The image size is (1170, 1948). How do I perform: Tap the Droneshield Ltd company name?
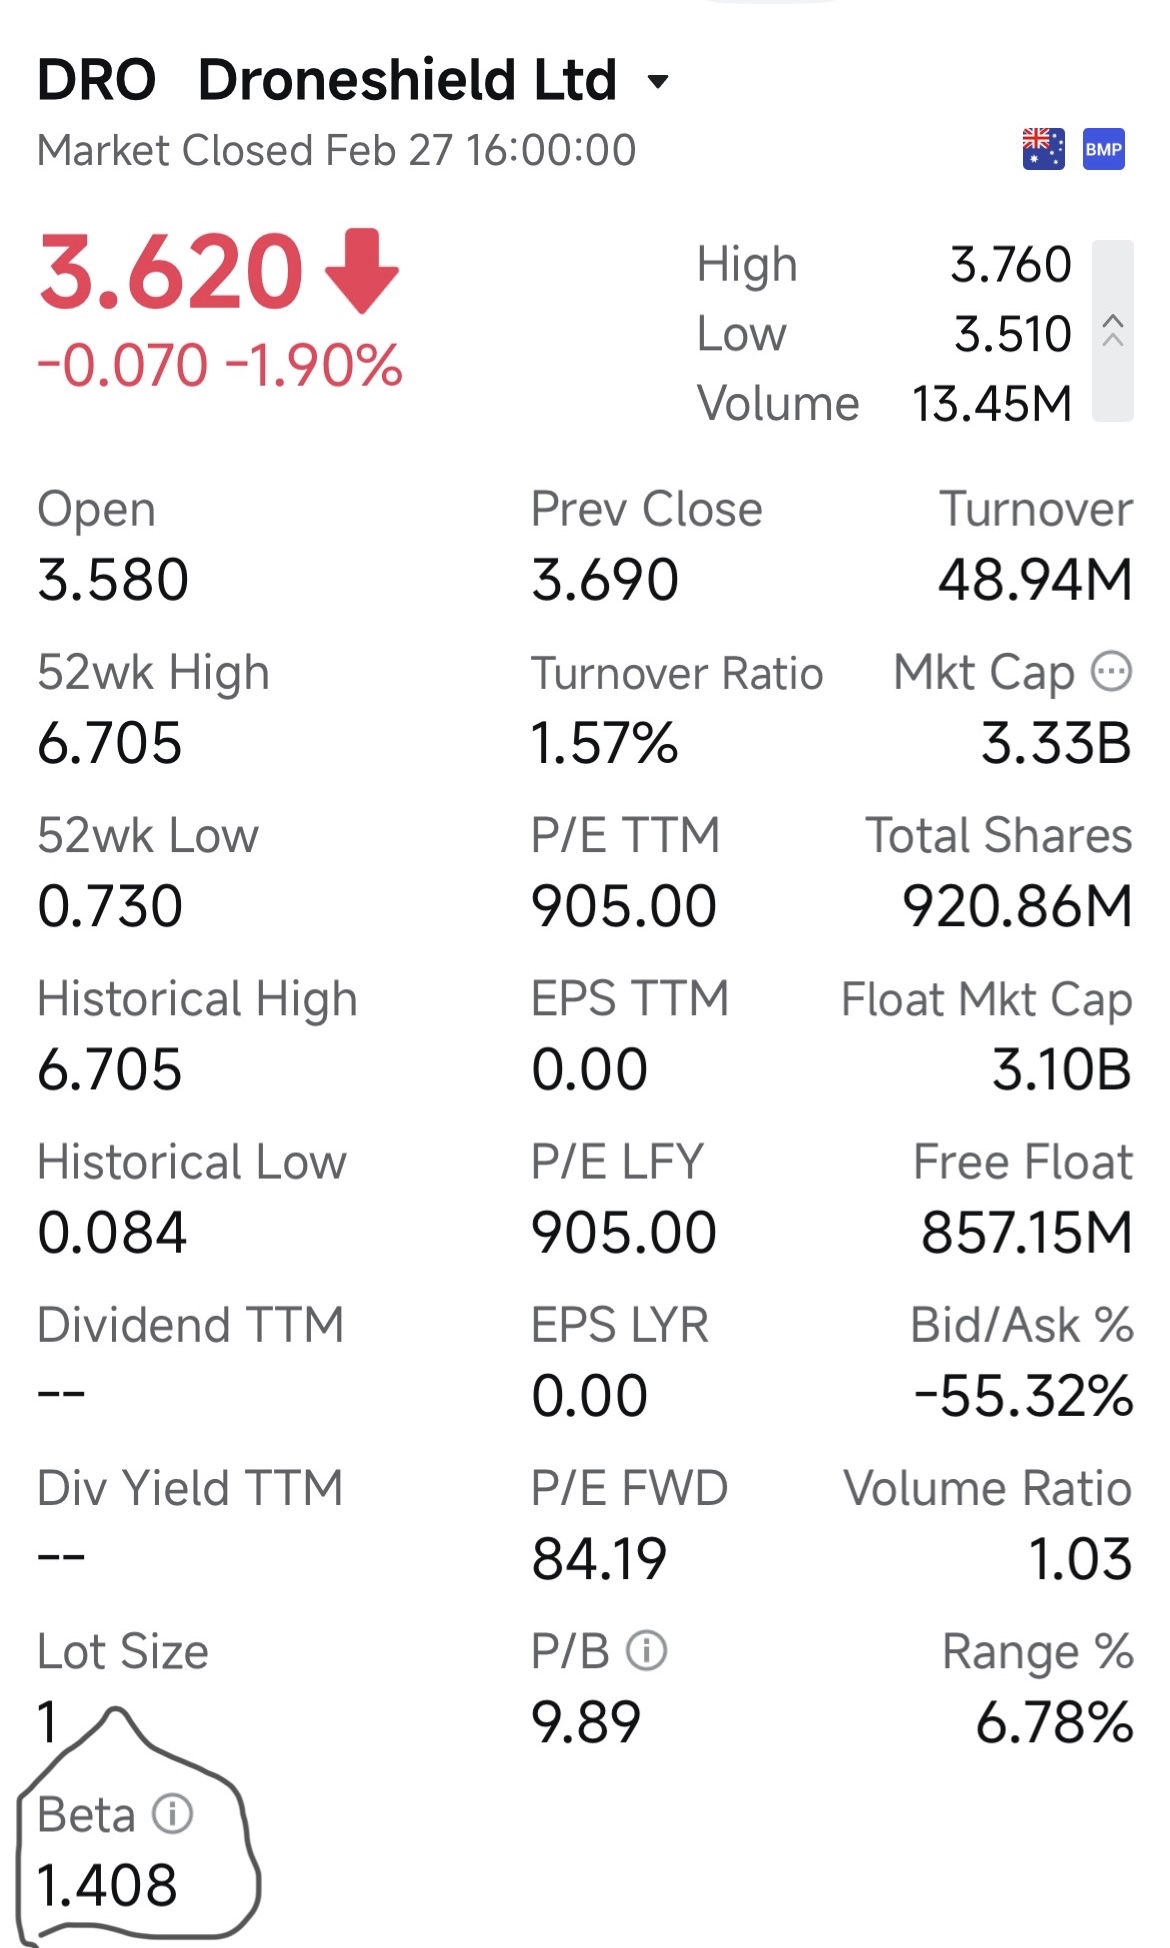[x=407, y=80]
